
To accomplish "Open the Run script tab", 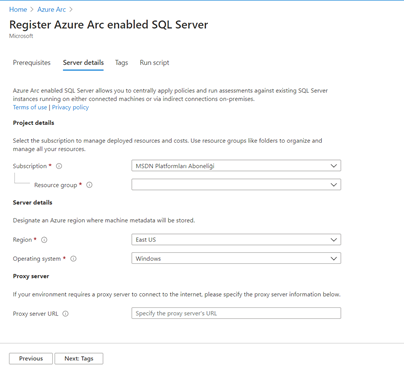I will (x=154, y=63).
